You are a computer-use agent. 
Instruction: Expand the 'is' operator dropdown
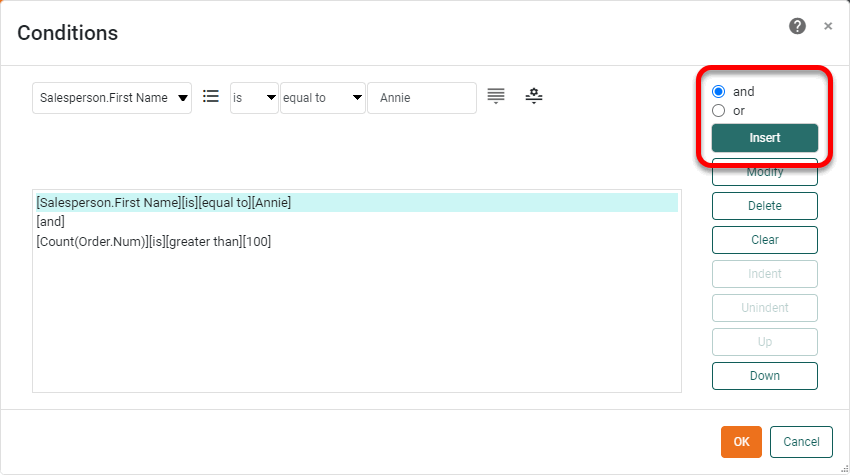click(x=254, y=98)
